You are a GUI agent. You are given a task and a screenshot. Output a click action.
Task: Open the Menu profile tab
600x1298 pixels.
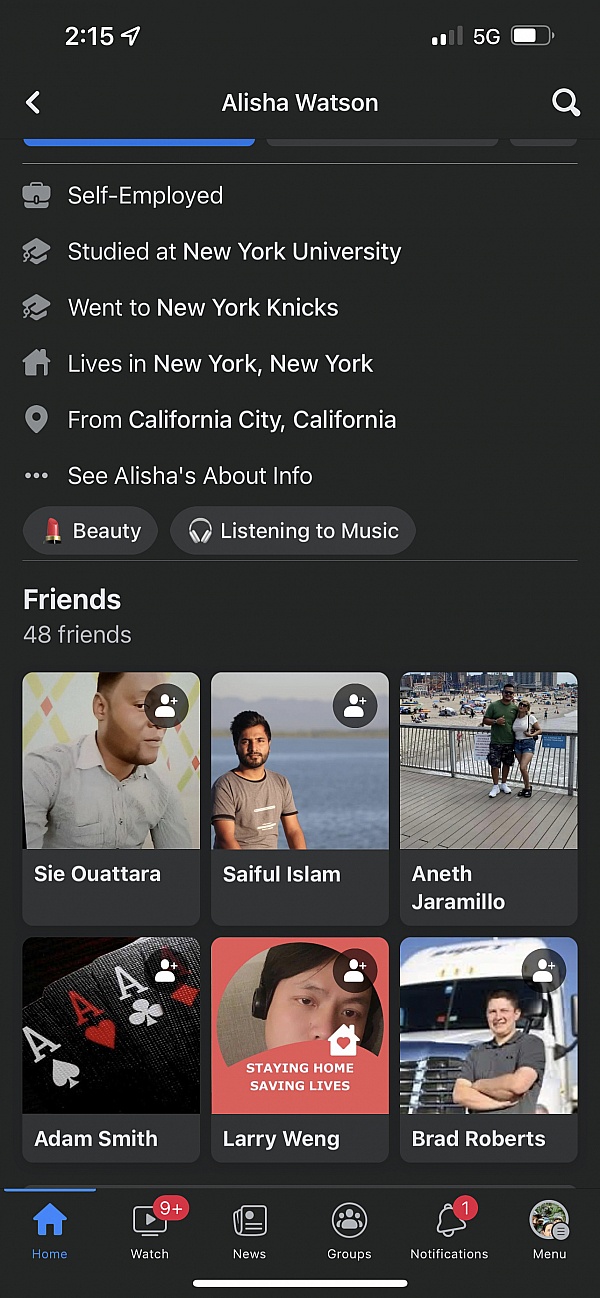(x=549, y=1230)
